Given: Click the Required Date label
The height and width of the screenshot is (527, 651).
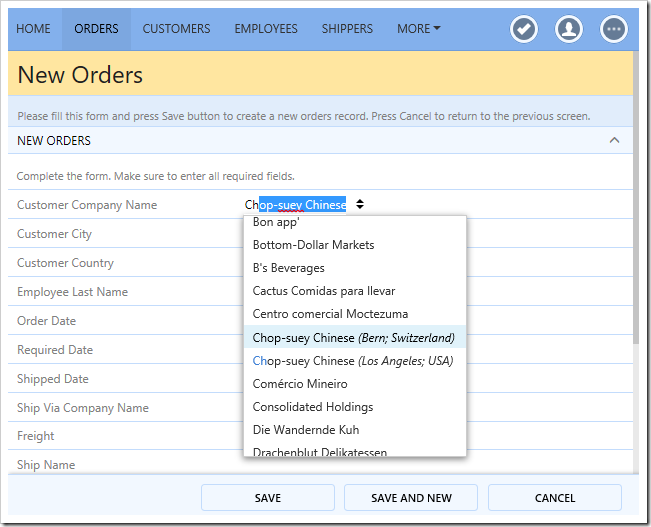Looking at the screenshot, I should point(55,350).
